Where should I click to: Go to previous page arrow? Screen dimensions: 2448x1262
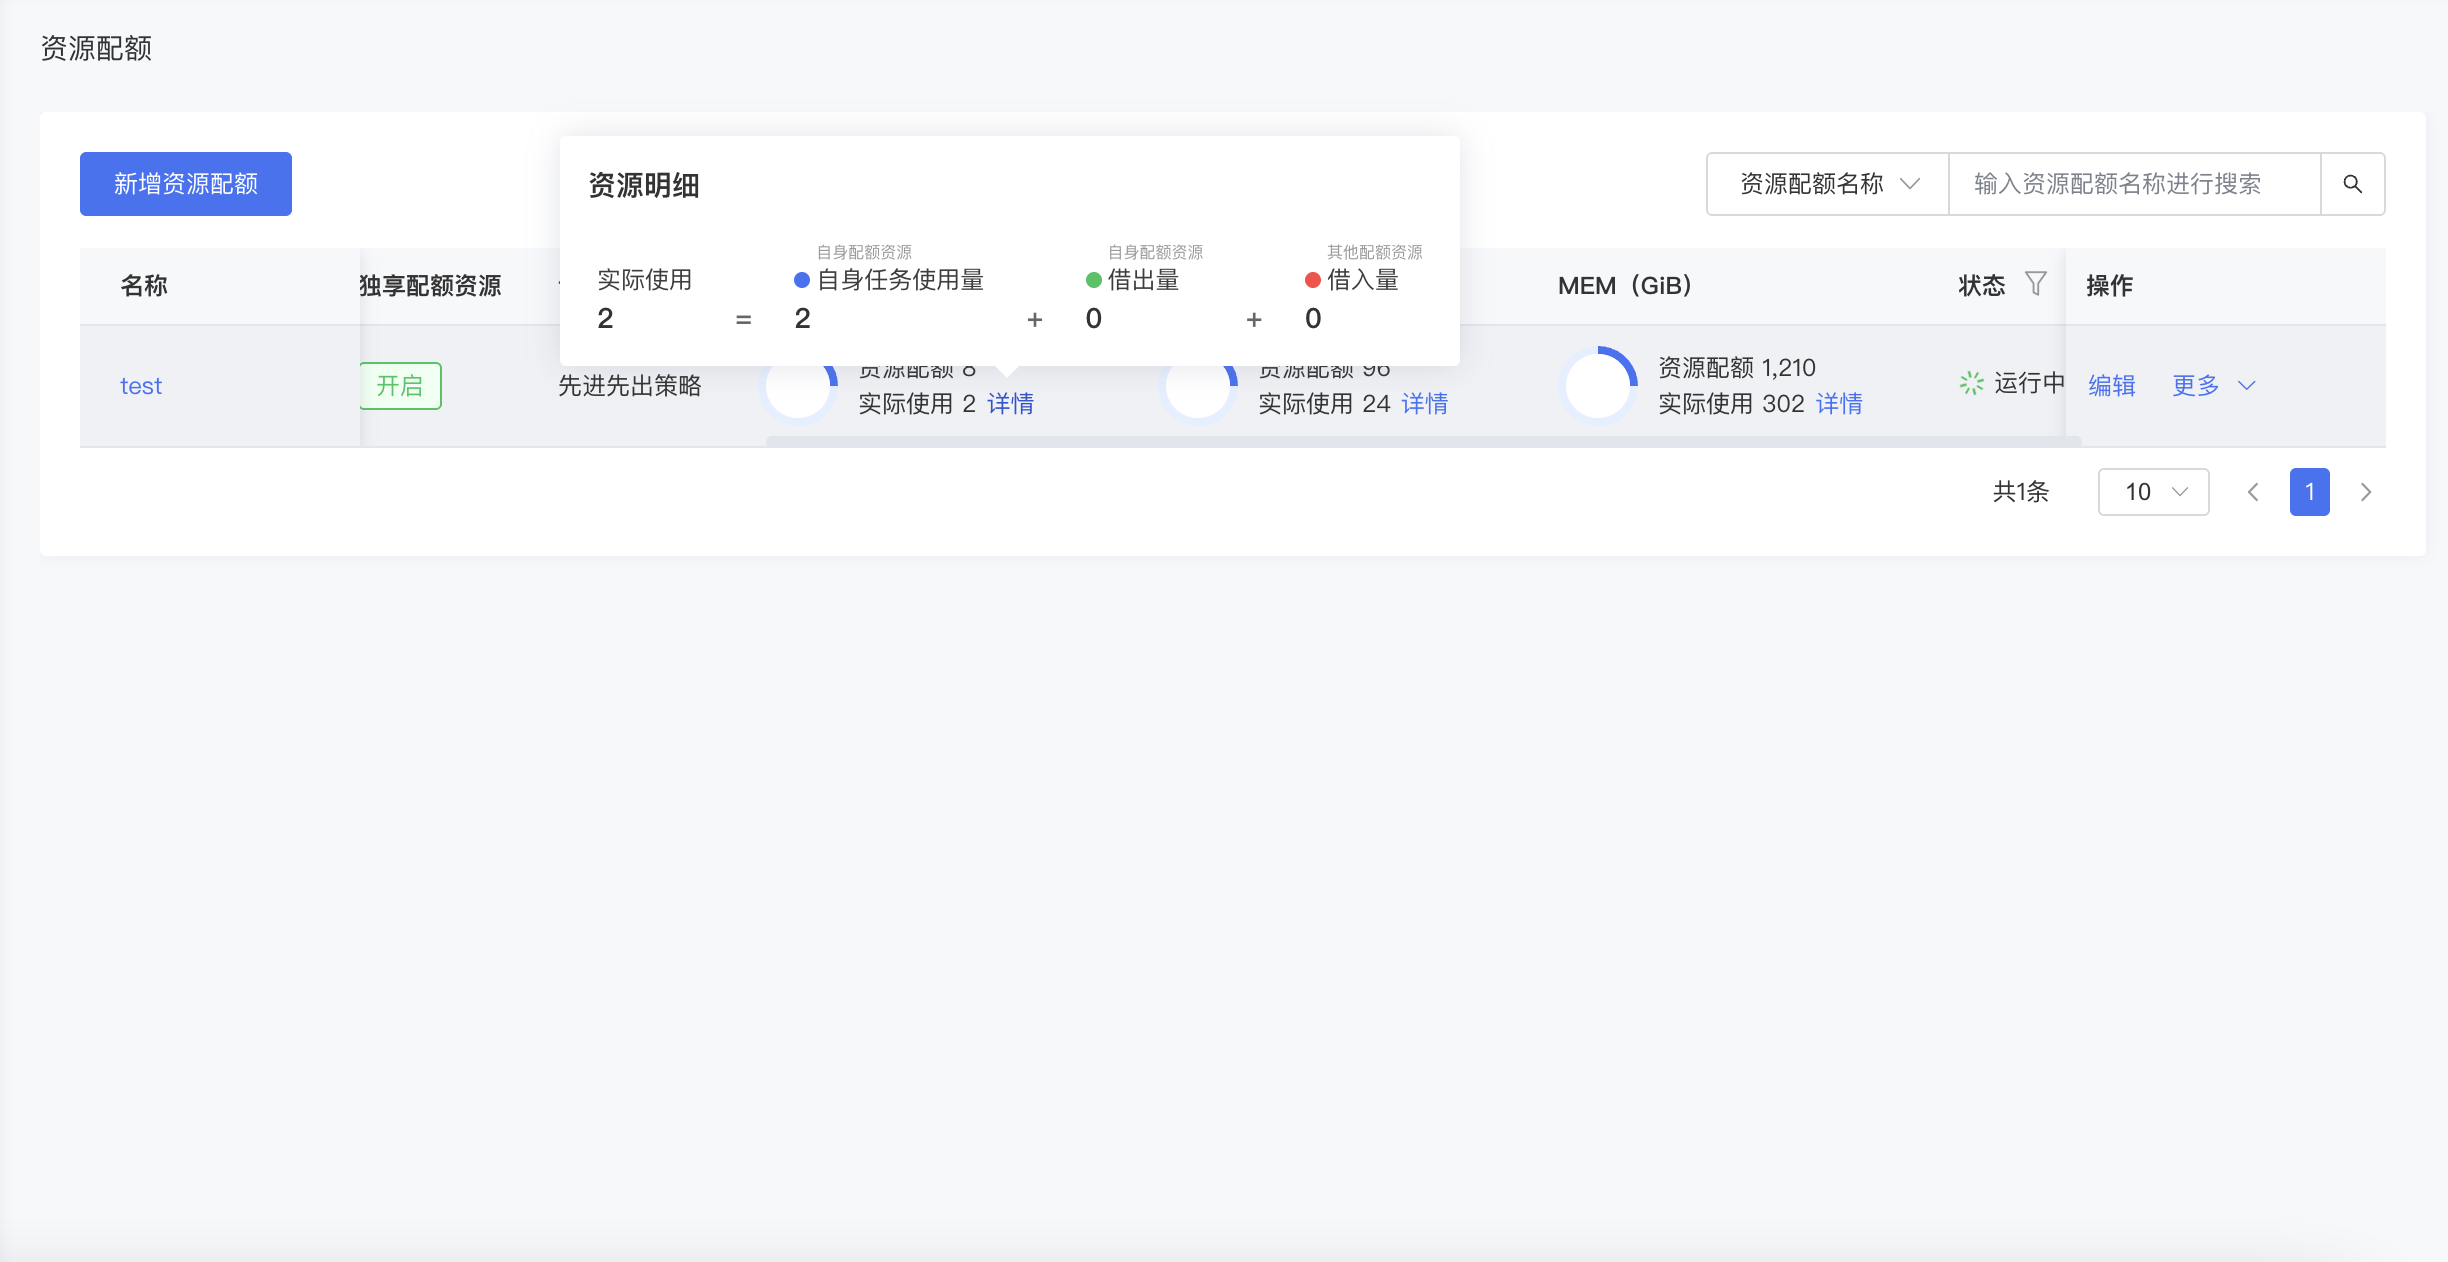[x=2253, y=492]
